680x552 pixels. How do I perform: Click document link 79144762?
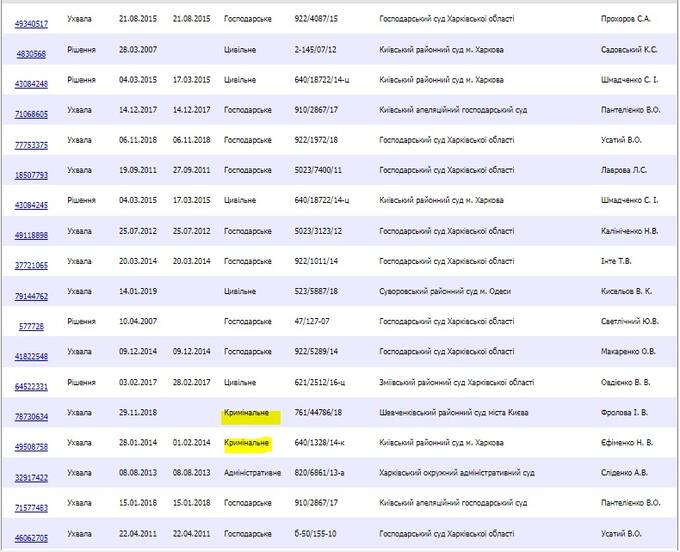point(31,296)
